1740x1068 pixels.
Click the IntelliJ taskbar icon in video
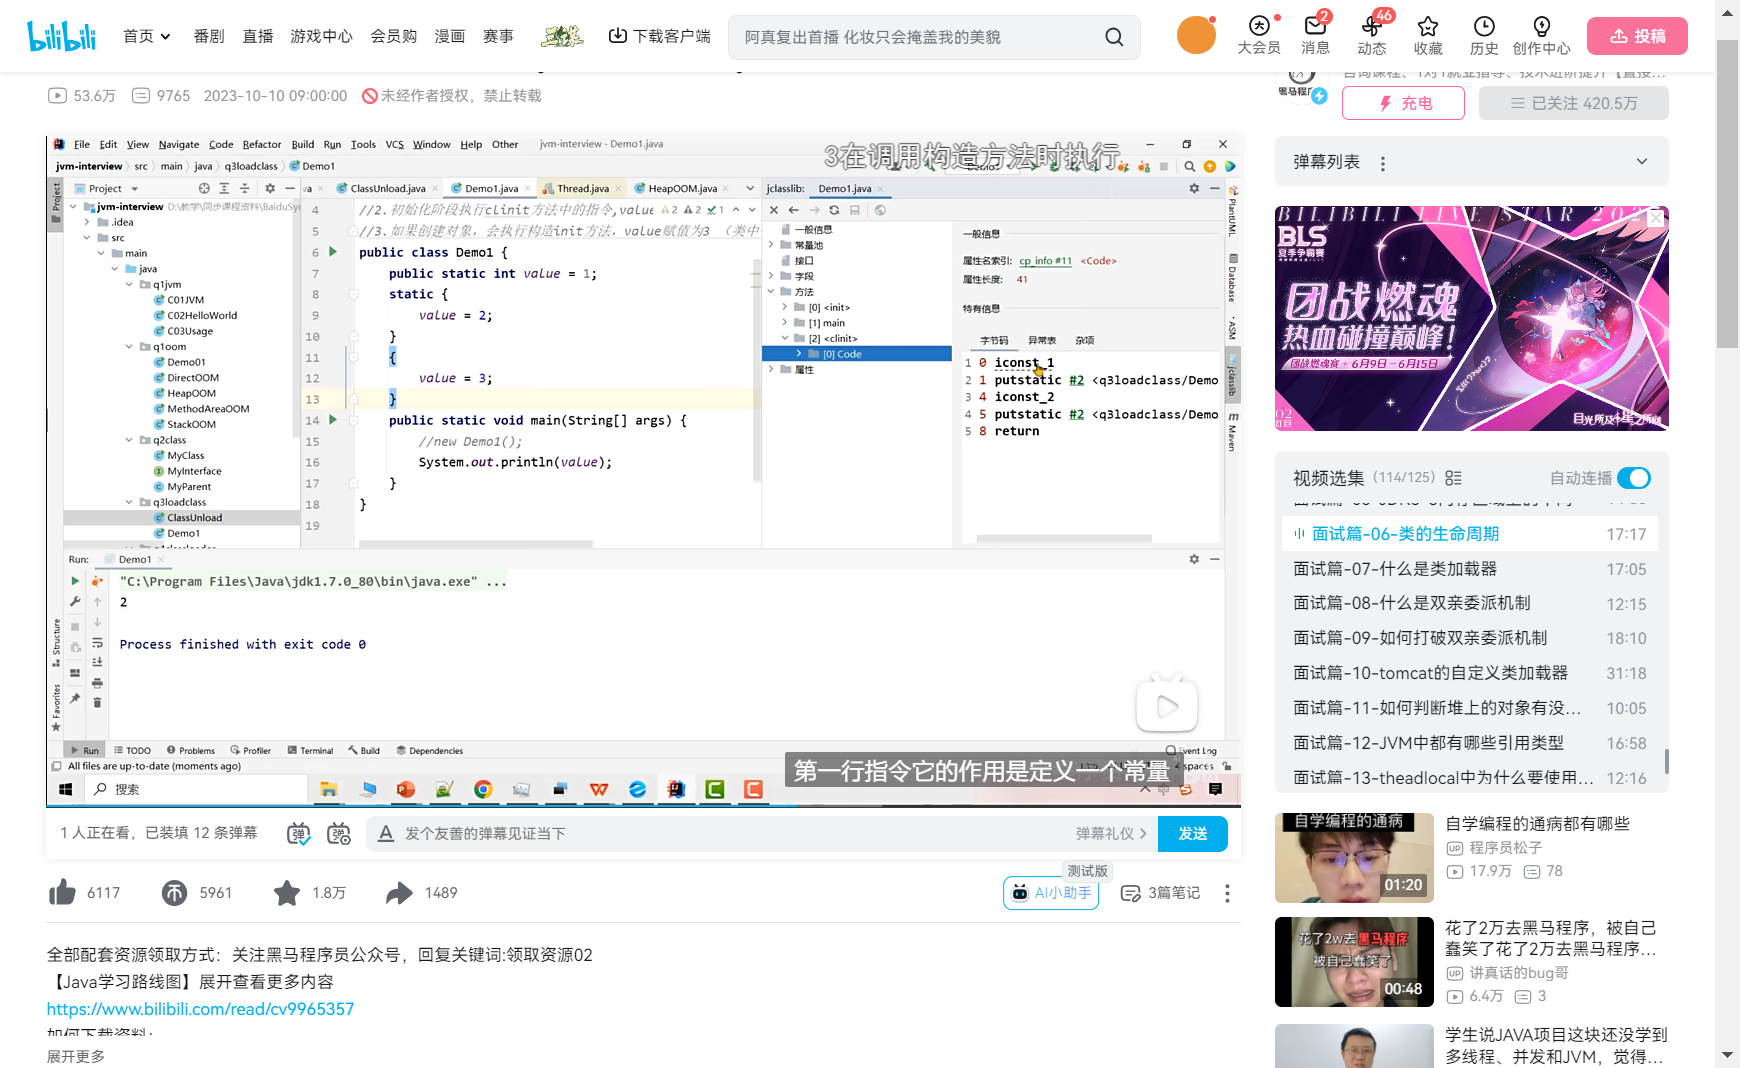pos(677,789)
